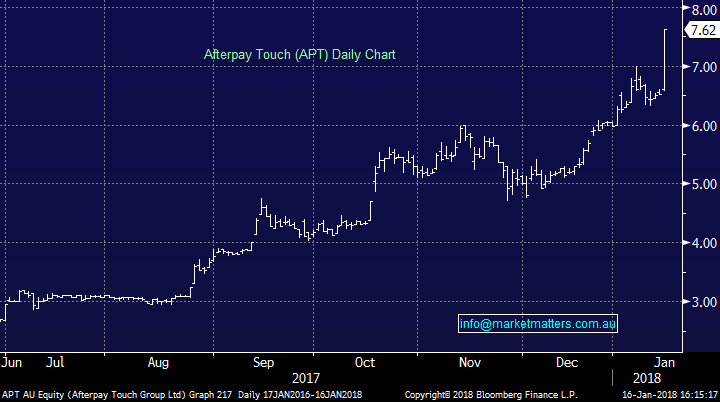The image size is (720, 402).
Task: Click the 4.00 price axis label
Action: coord(704,243)
